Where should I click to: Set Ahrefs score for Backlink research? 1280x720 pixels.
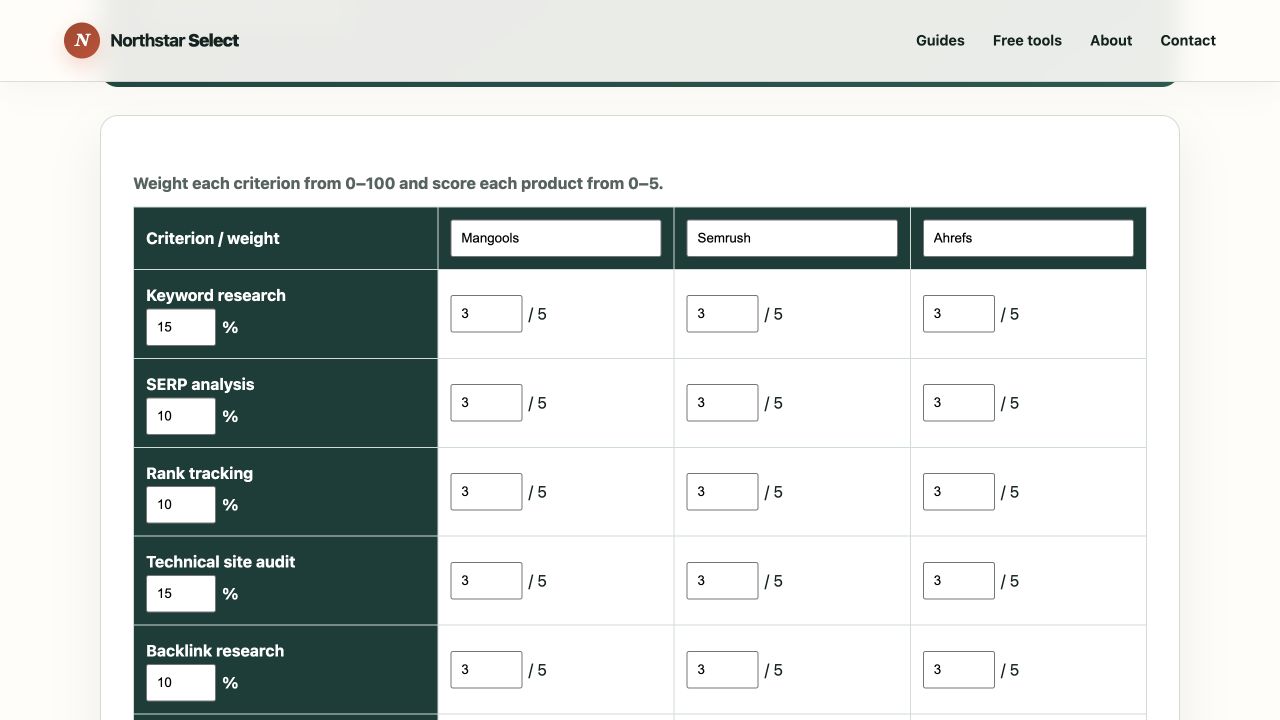pyautogui.click(x=958, y=670)
